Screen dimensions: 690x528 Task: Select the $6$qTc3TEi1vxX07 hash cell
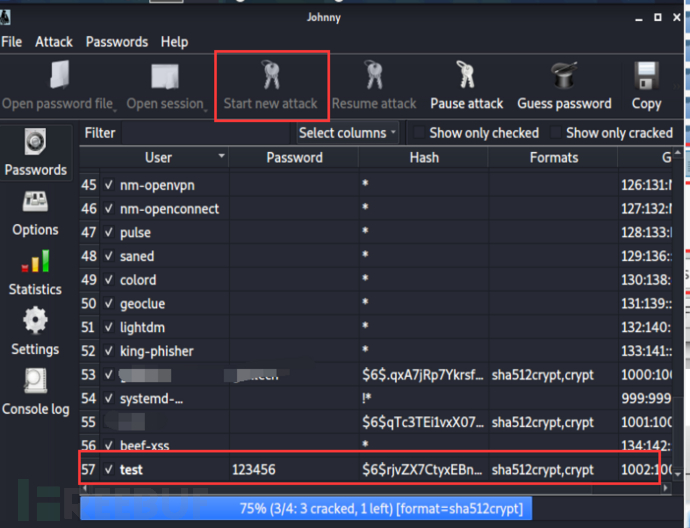click(x=423, y=422)
